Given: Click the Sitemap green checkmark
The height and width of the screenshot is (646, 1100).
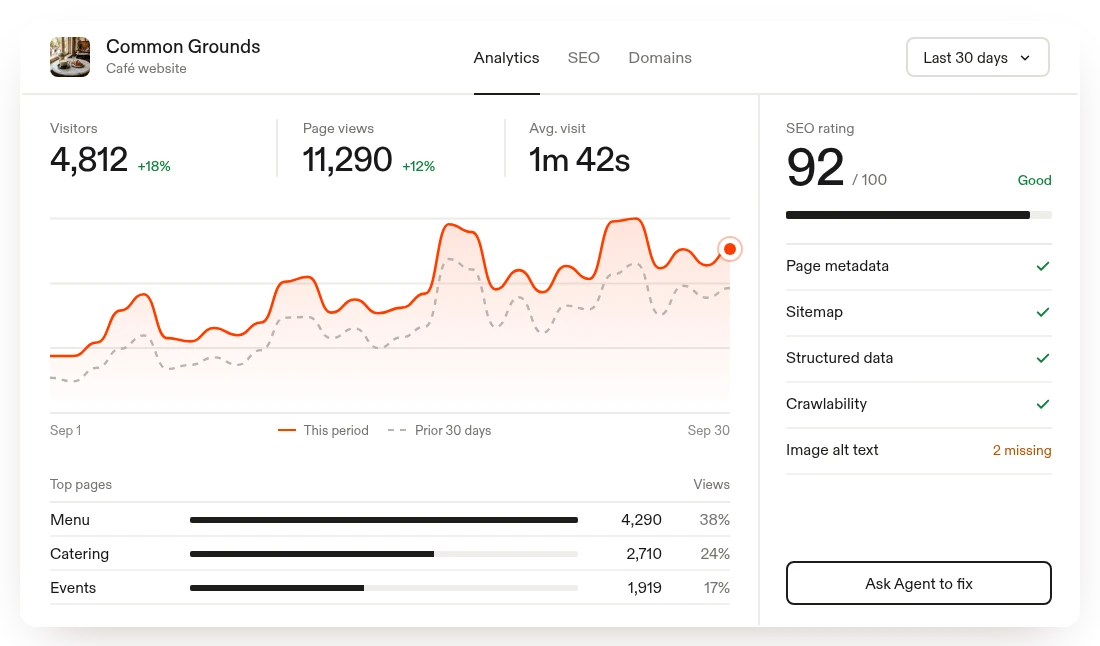Looking at the screenshot, I should pyautogui.click(x=1043, y=312).
